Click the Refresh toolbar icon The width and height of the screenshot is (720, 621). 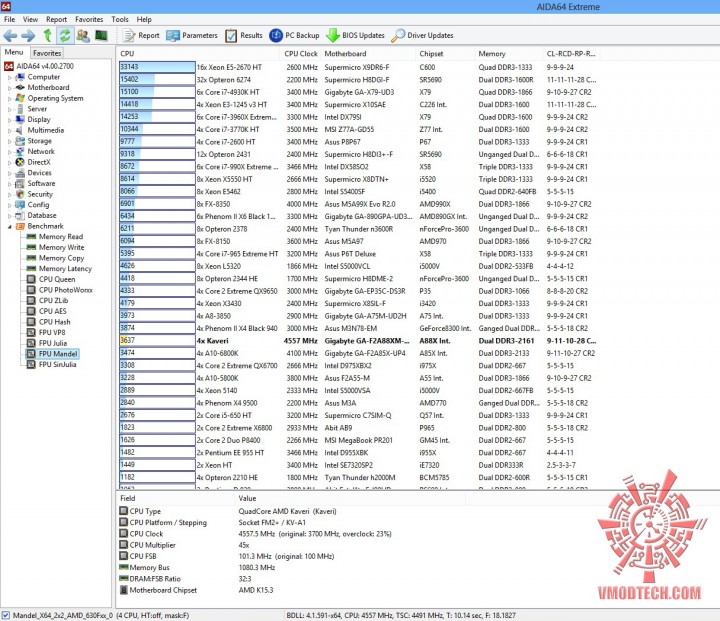click(x=65, y=35)
